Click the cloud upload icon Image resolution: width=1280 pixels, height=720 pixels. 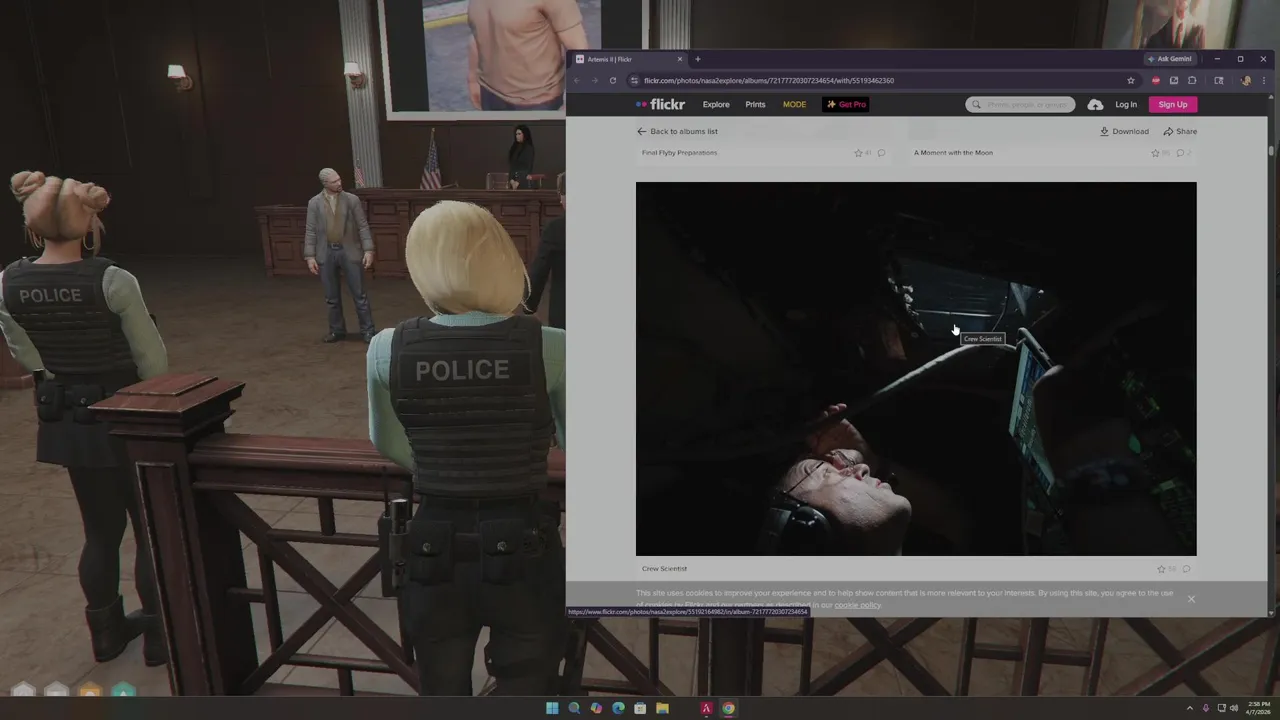click(x=1095, y=104)
